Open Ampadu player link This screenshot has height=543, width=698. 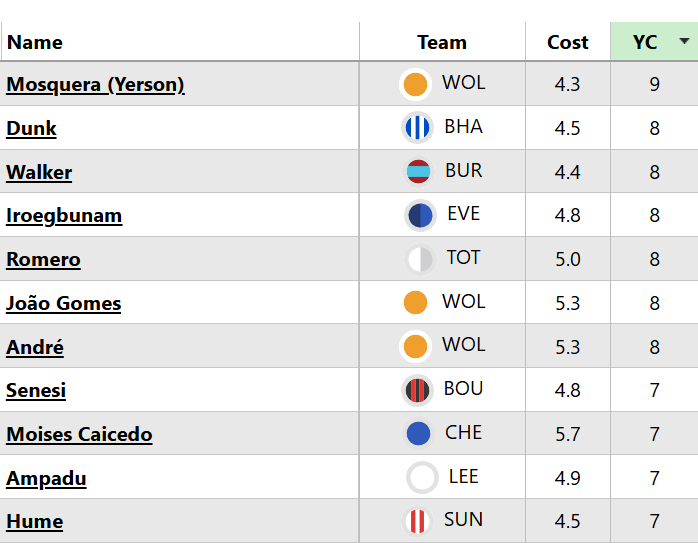(x=46, y=478)
